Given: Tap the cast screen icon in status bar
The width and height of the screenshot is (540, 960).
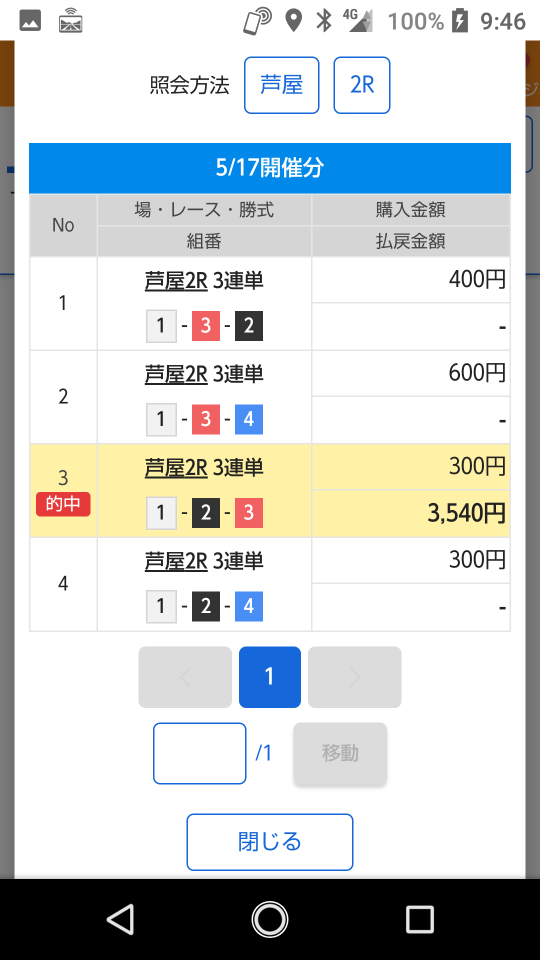Looking at the screenshot, I should [70, 21].
